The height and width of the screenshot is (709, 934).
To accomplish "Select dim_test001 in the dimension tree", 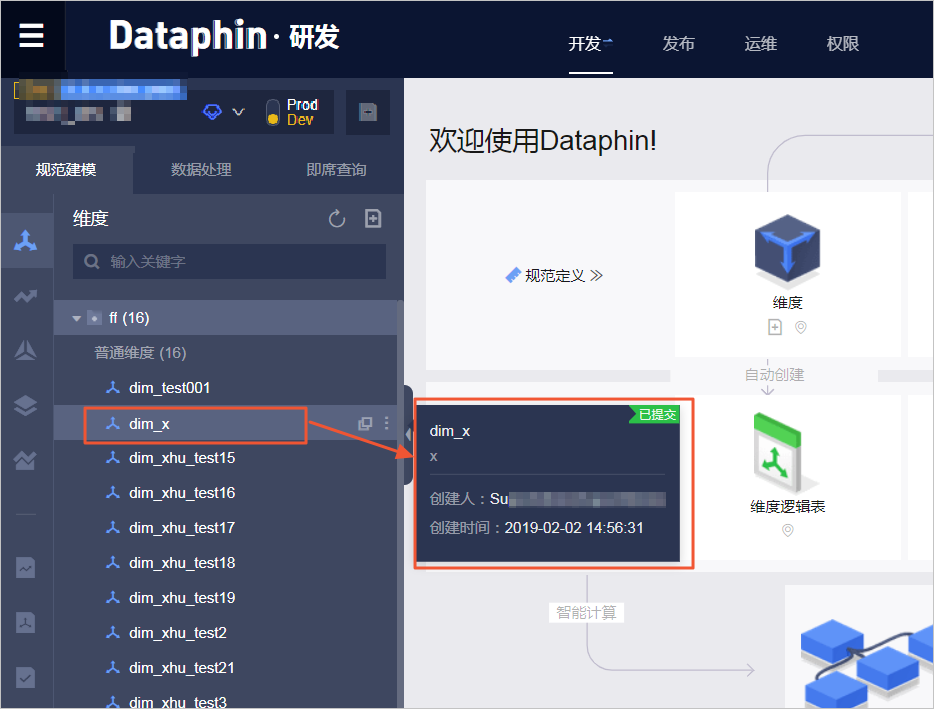I will click(169, 388).
